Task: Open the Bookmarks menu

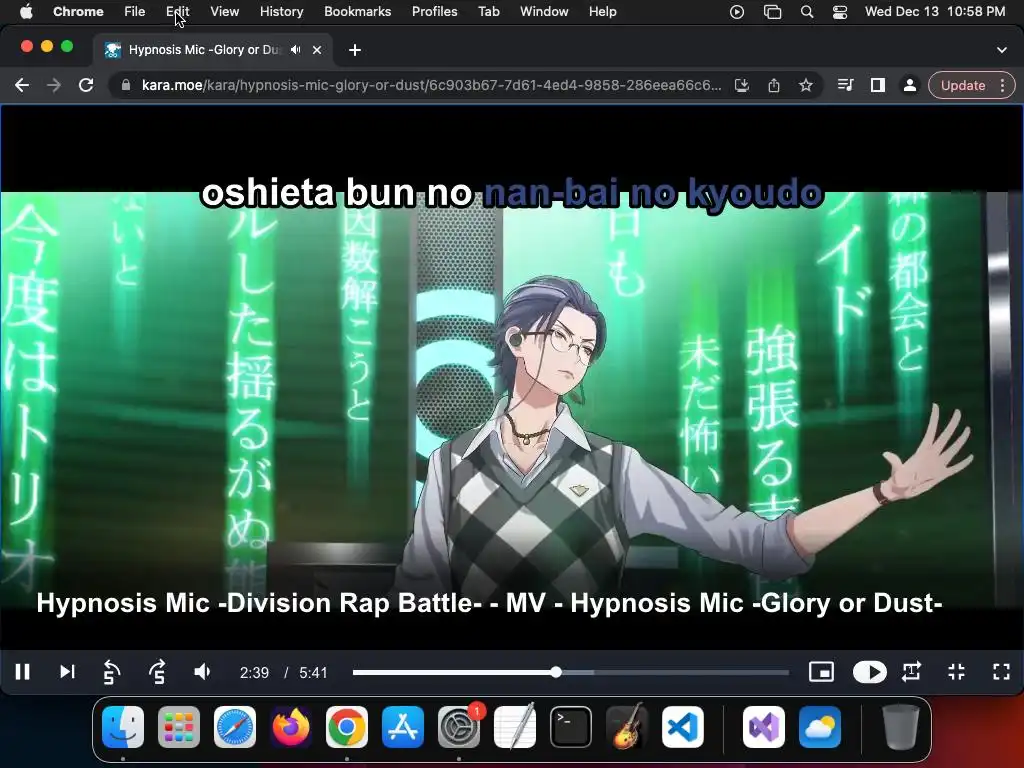Action: (358, 12)
